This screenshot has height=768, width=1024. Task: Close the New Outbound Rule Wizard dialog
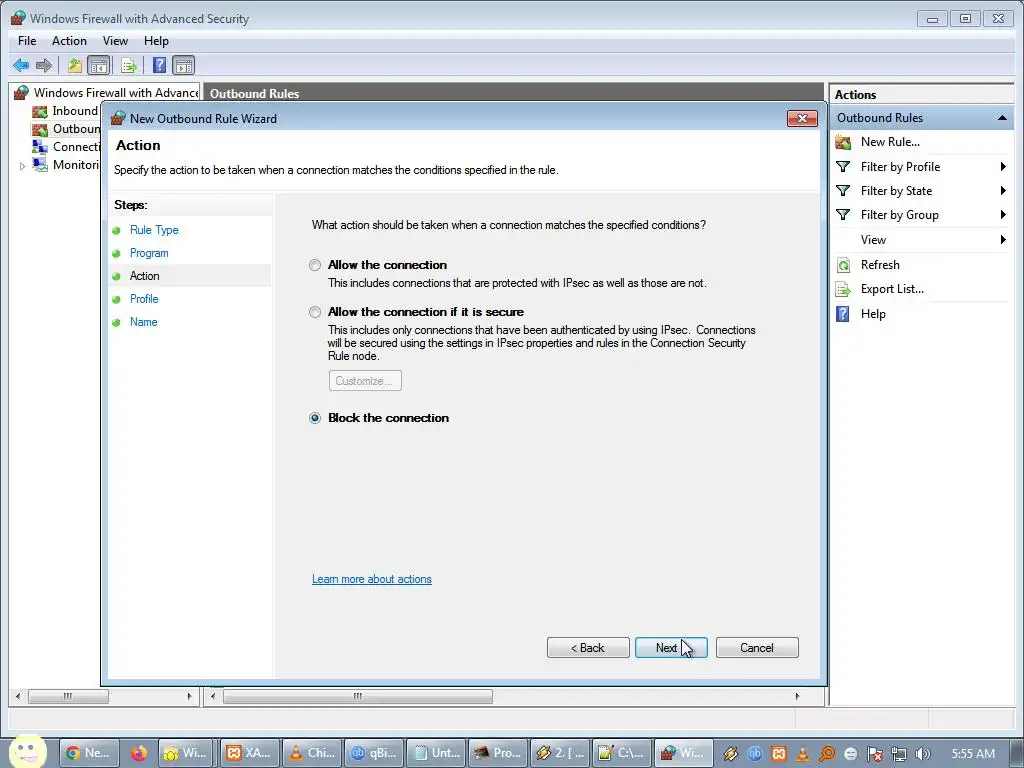coord(802,118)
